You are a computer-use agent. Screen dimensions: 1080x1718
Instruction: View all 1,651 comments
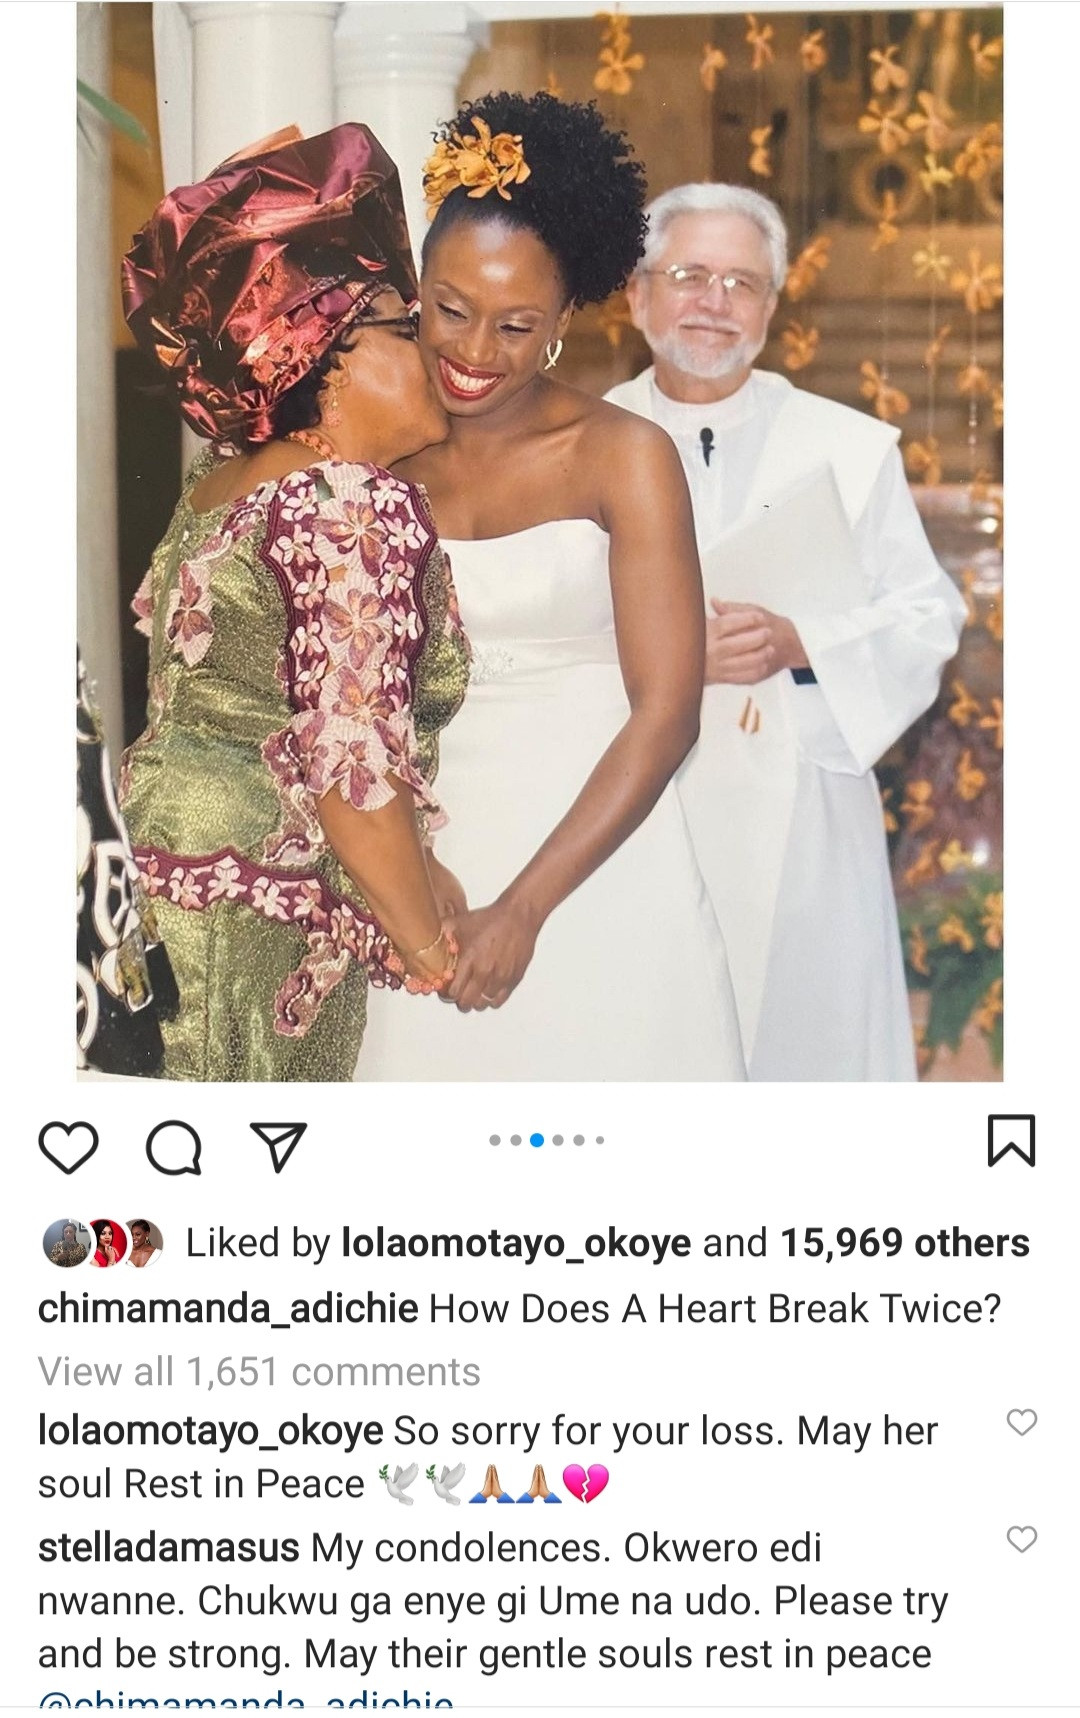[259, 1372]
